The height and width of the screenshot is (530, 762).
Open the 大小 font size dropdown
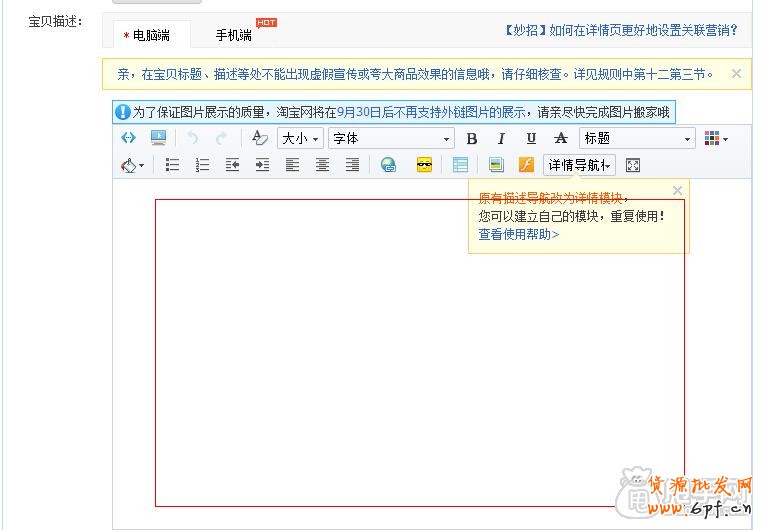pyautogui.click(x=300, y=139)
